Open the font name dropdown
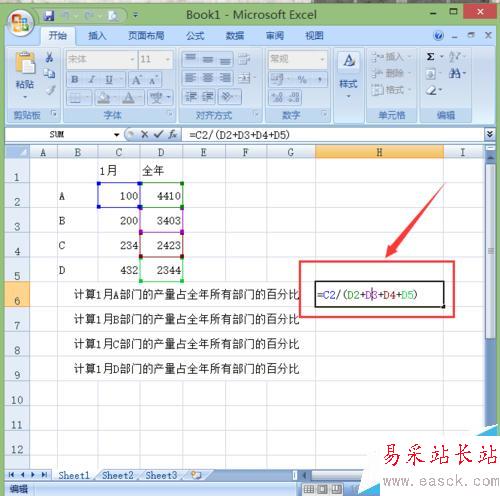Screen dimensions: 500x496 point(132,60)
